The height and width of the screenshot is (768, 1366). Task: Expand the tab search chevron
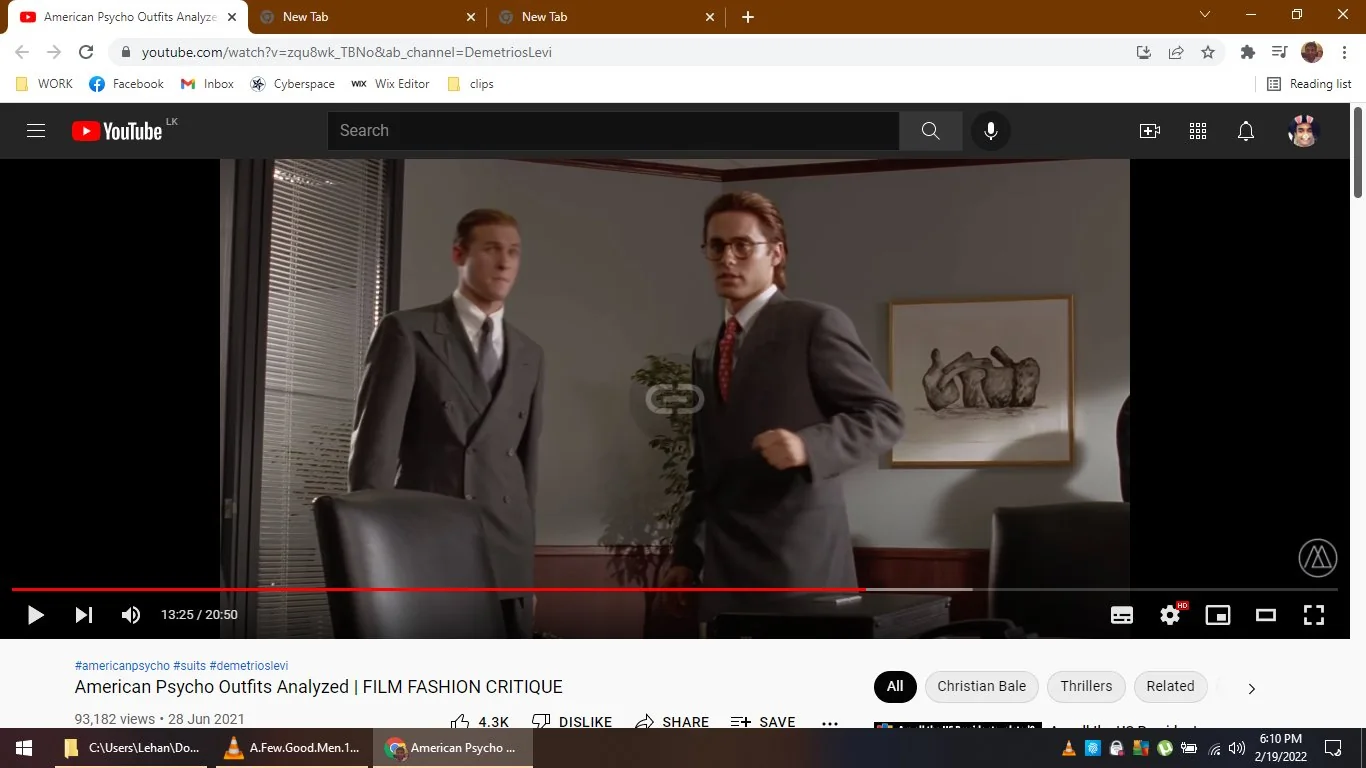click(1205, 15)
